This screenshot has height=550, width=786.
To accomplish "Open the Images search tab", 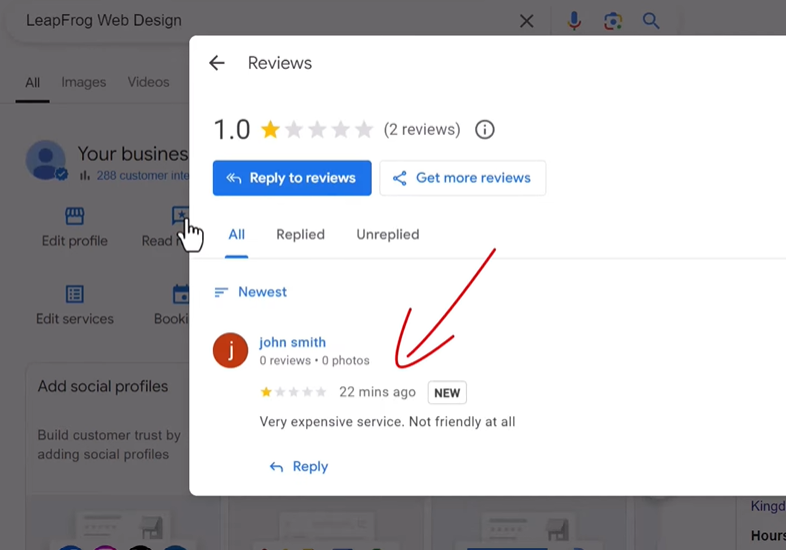I will 83,82.
